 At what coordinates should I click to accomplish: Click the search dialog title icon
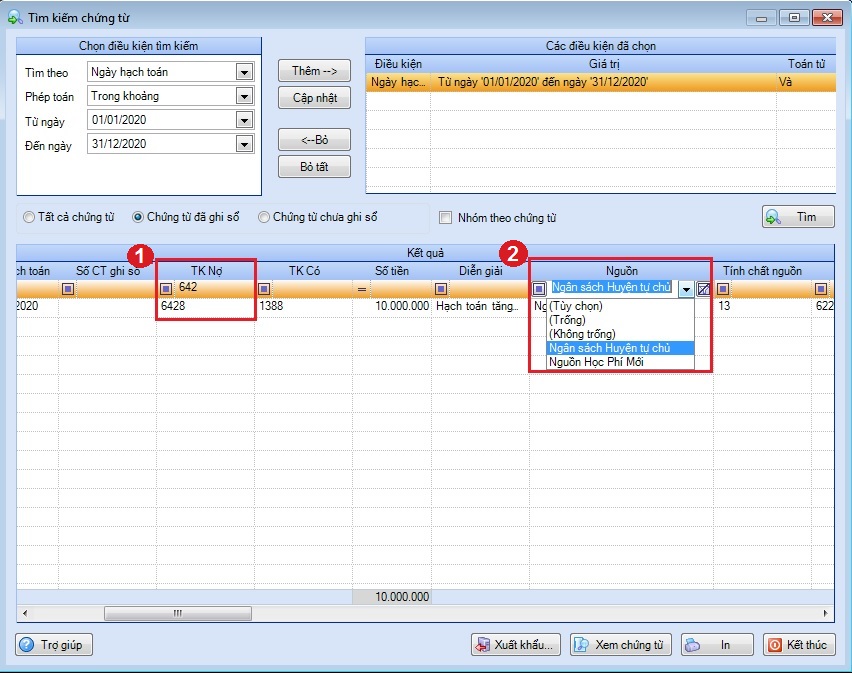click(x=15, y=17)
